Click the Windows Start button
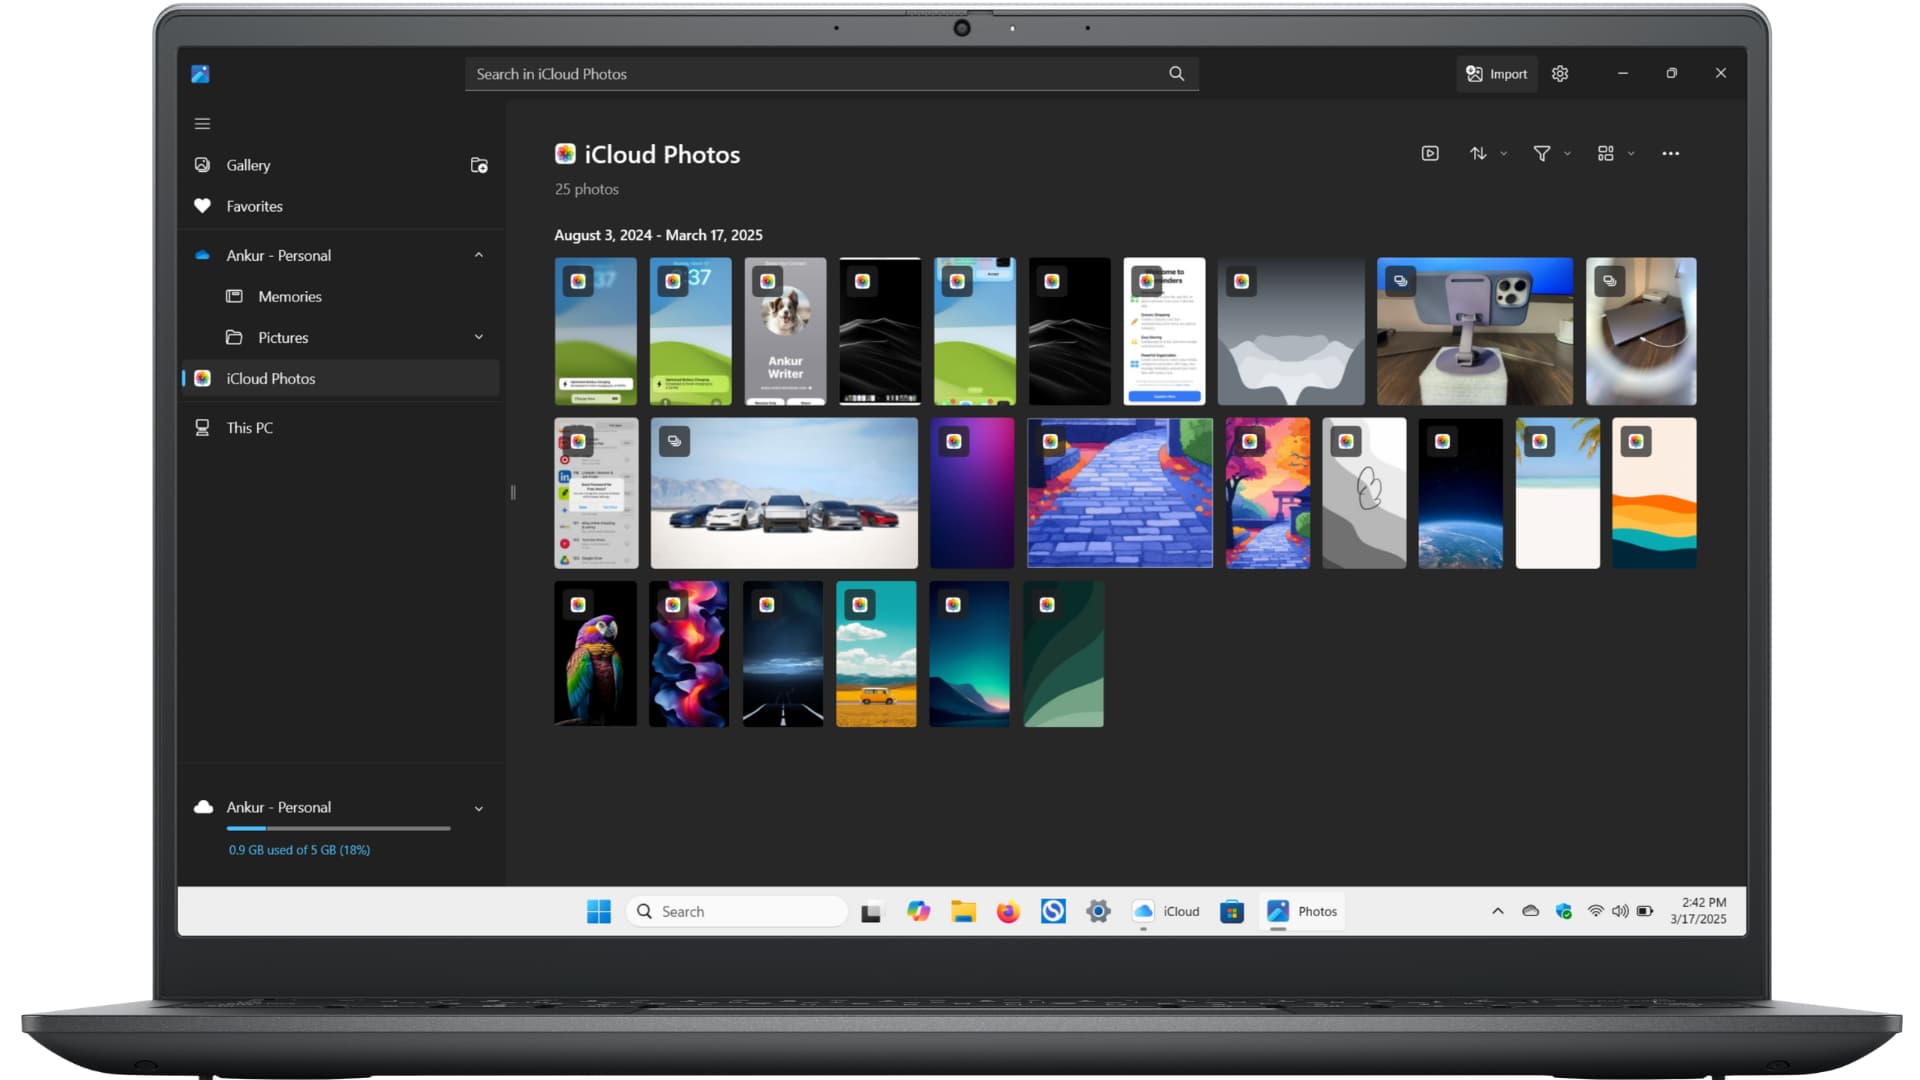The height and width of the screenshot is (1080, 1920). [x=598, y=912]
